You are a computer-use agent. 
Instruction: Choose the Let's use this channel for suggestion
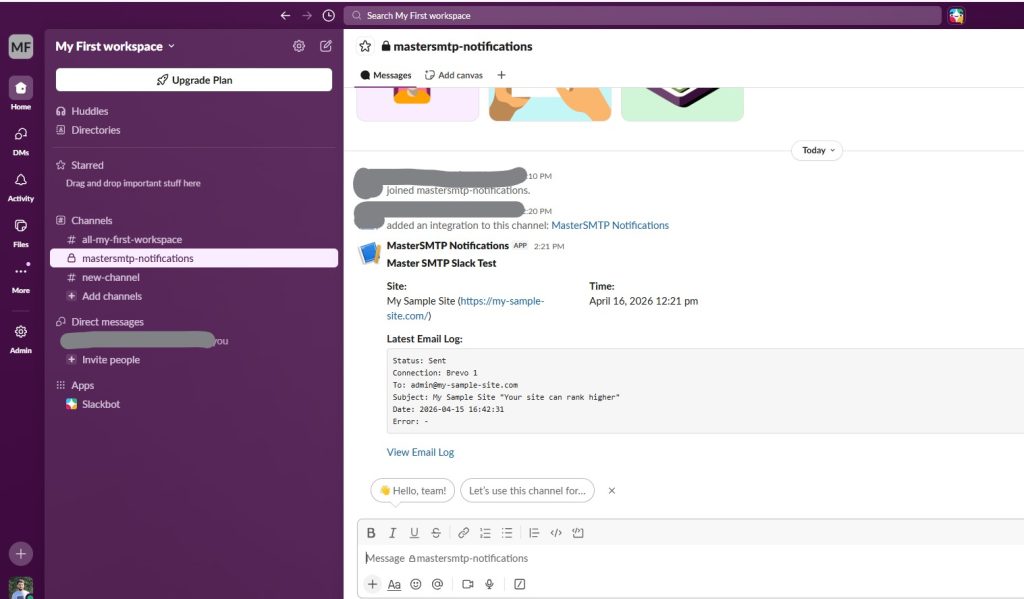(x=527, y=491)
